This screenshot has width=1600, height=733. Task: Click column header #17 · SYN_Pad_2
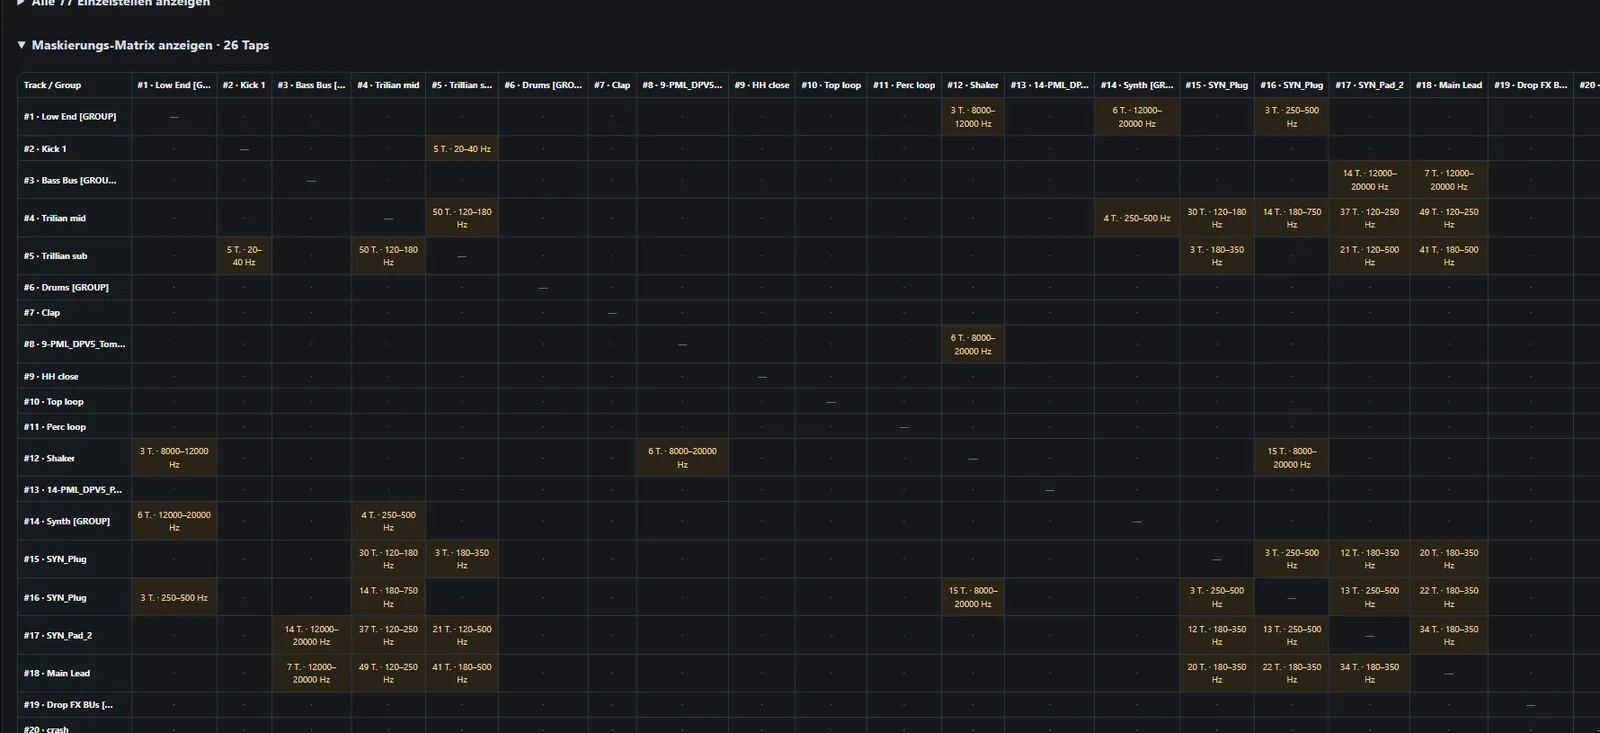1369,85
